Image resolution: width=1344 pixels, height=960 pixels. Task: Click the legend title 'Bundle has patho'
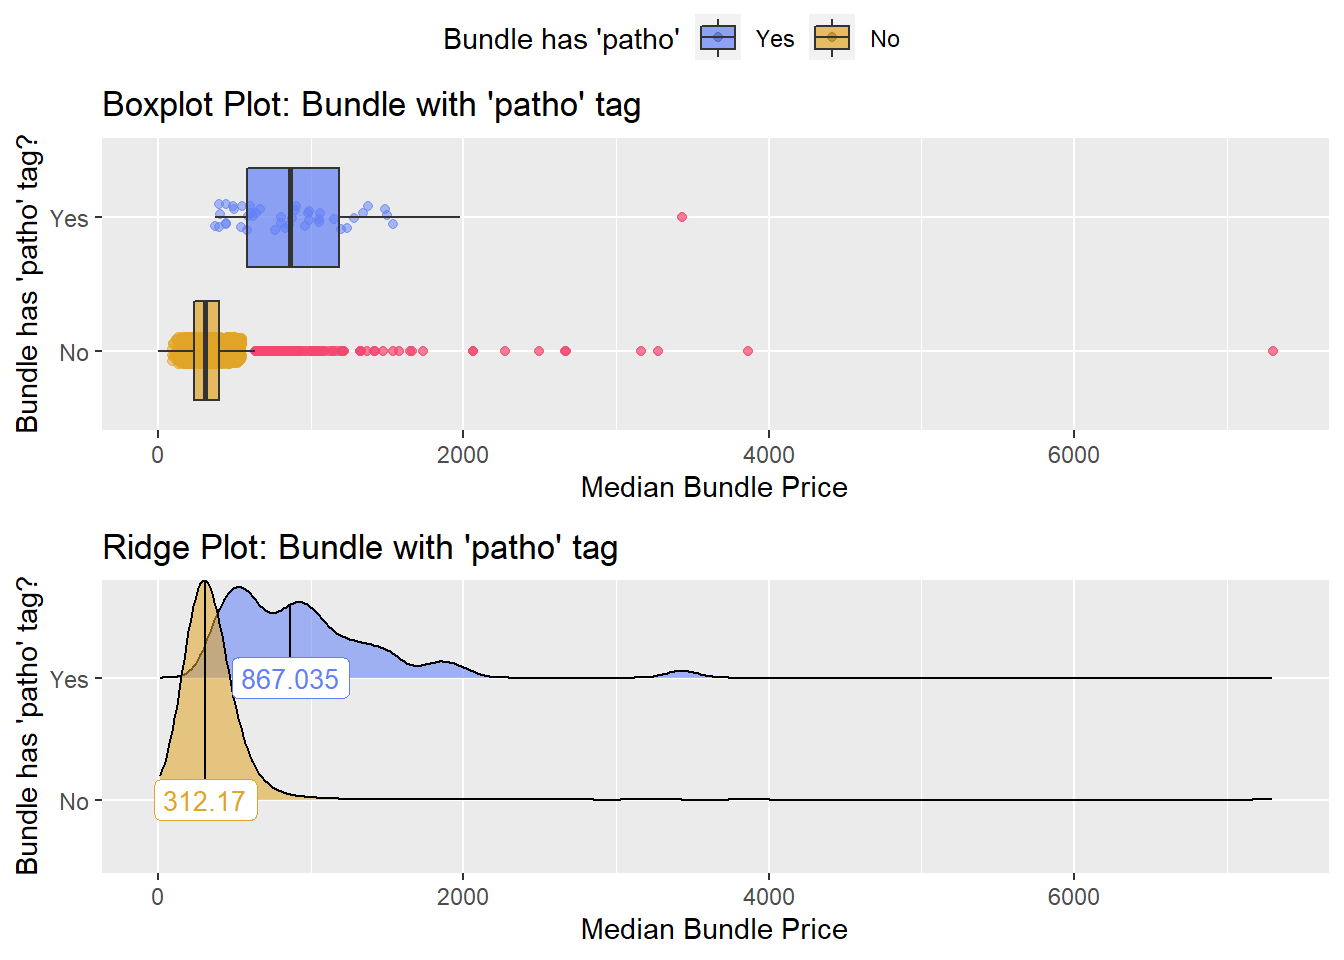click(x=561, y=39)
